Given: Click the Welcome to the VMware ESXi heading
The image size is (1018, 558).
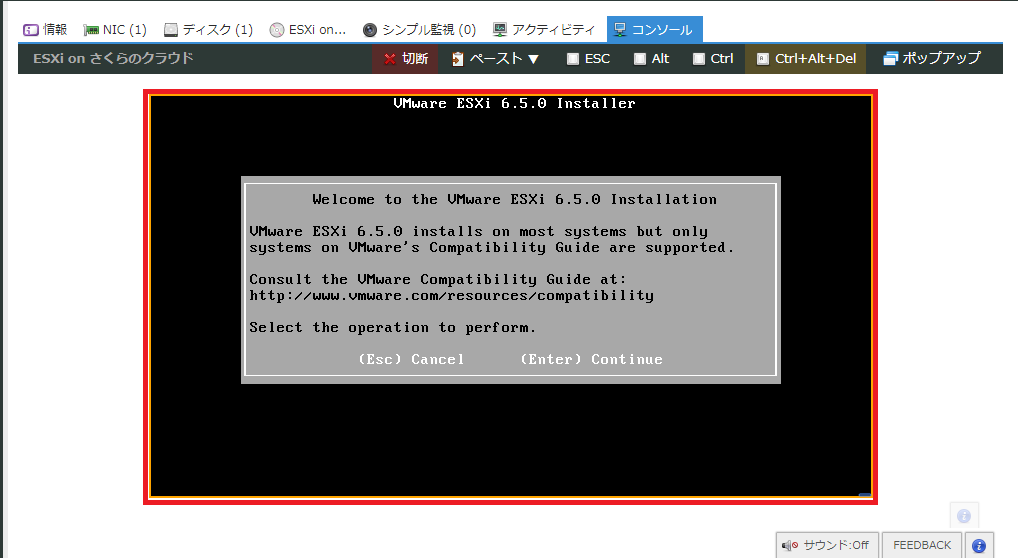Looking at the screenshot, I should click(514, 199).
